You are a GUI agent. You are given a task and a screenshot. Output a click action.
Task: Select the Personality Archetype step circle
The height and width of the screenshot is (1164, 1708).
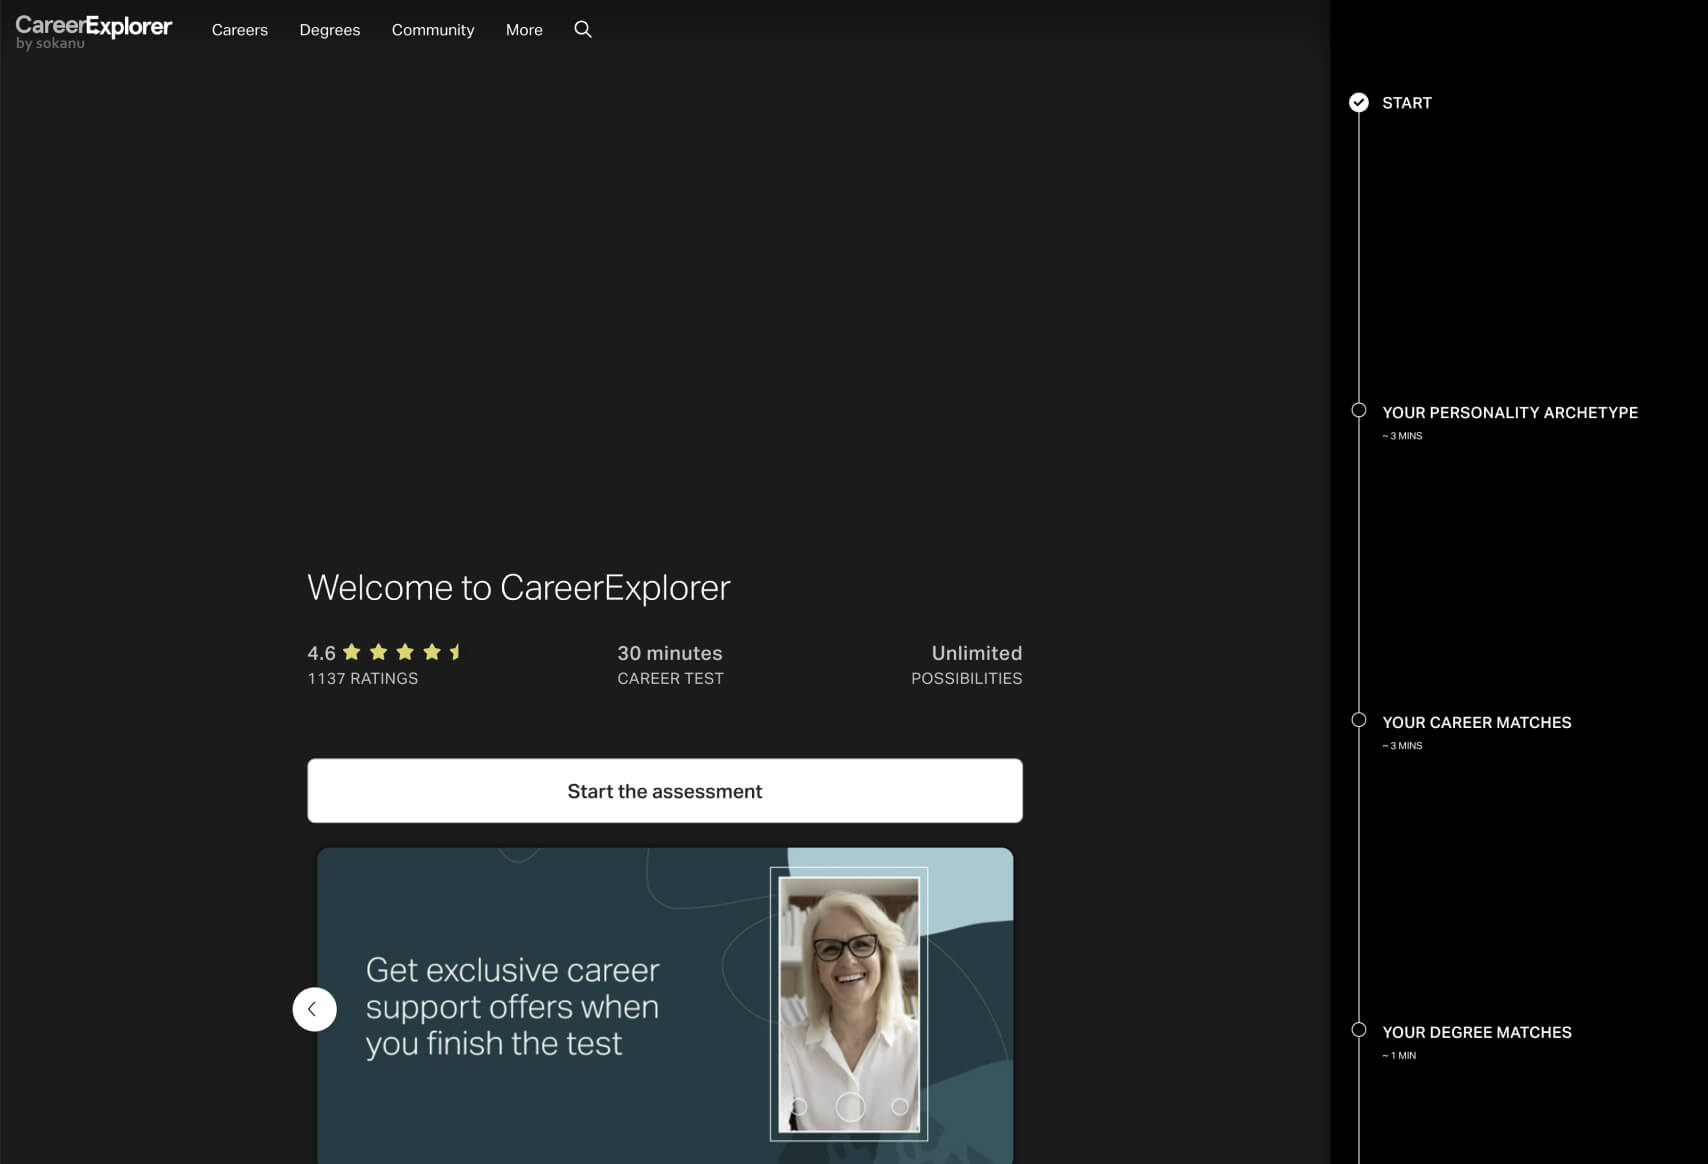point(1358,410)
